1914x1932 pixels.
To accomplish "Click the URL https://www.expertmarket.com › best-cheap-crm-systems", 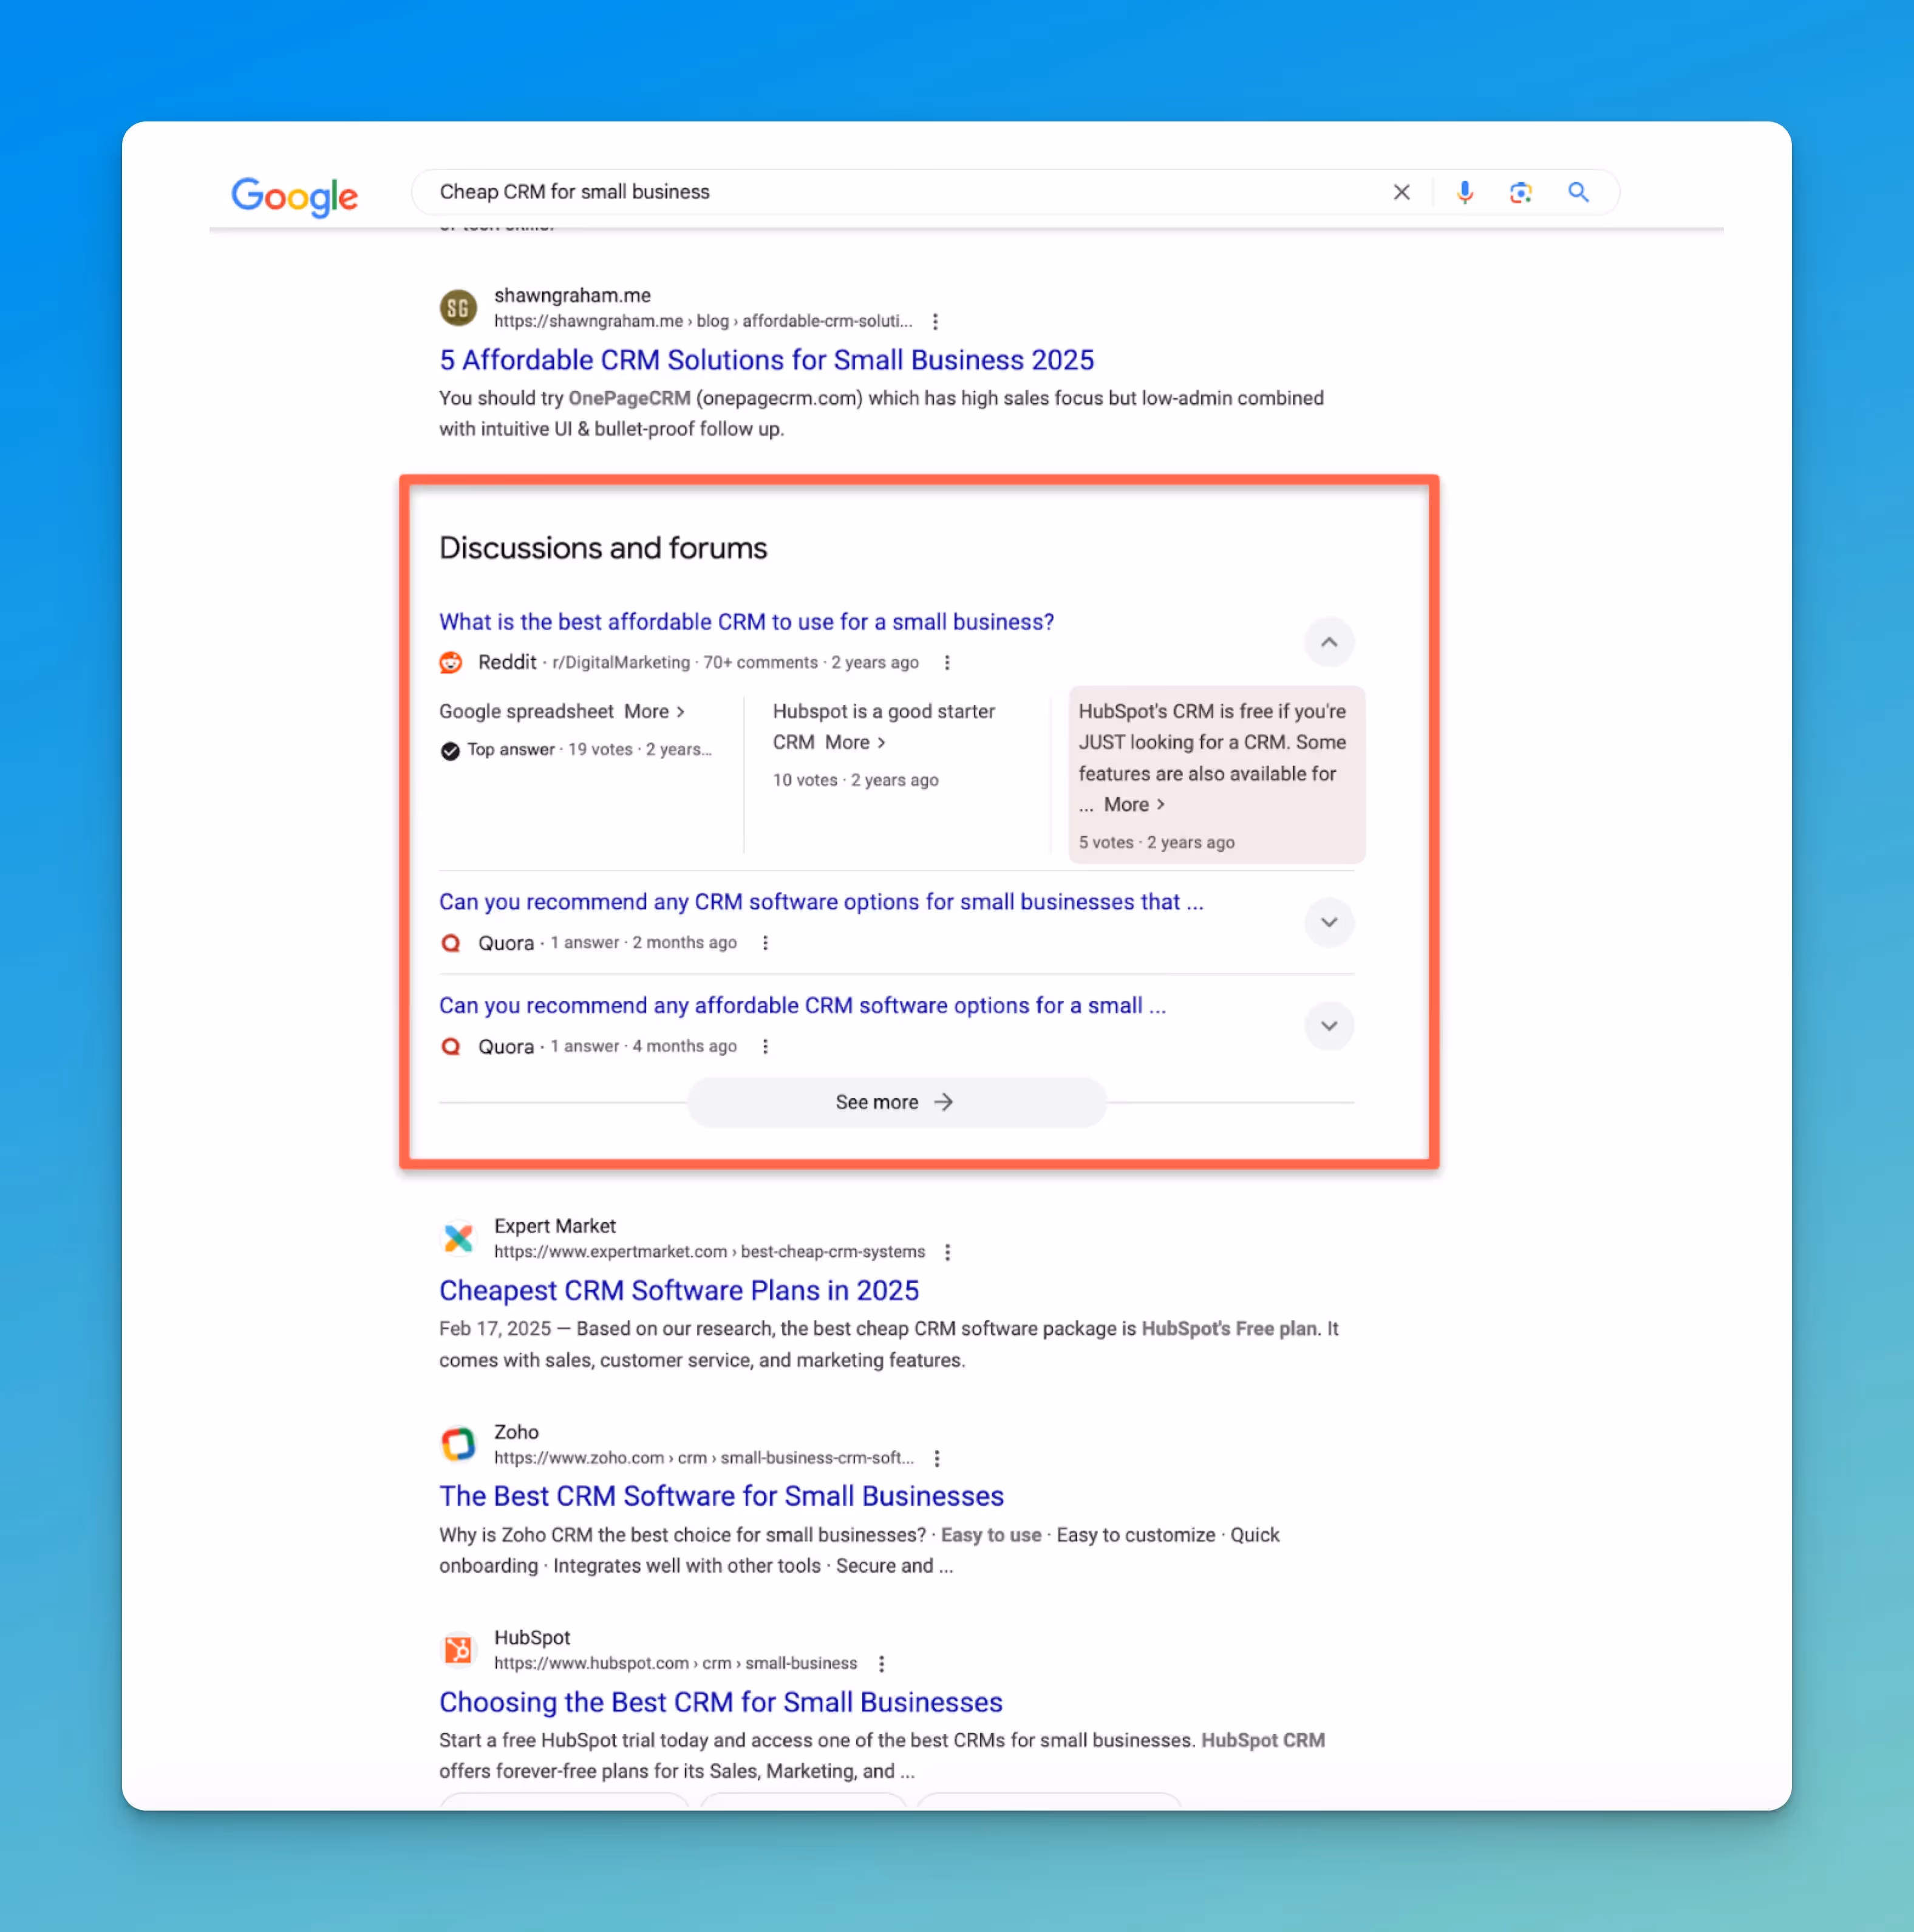I will [709, 1252].
